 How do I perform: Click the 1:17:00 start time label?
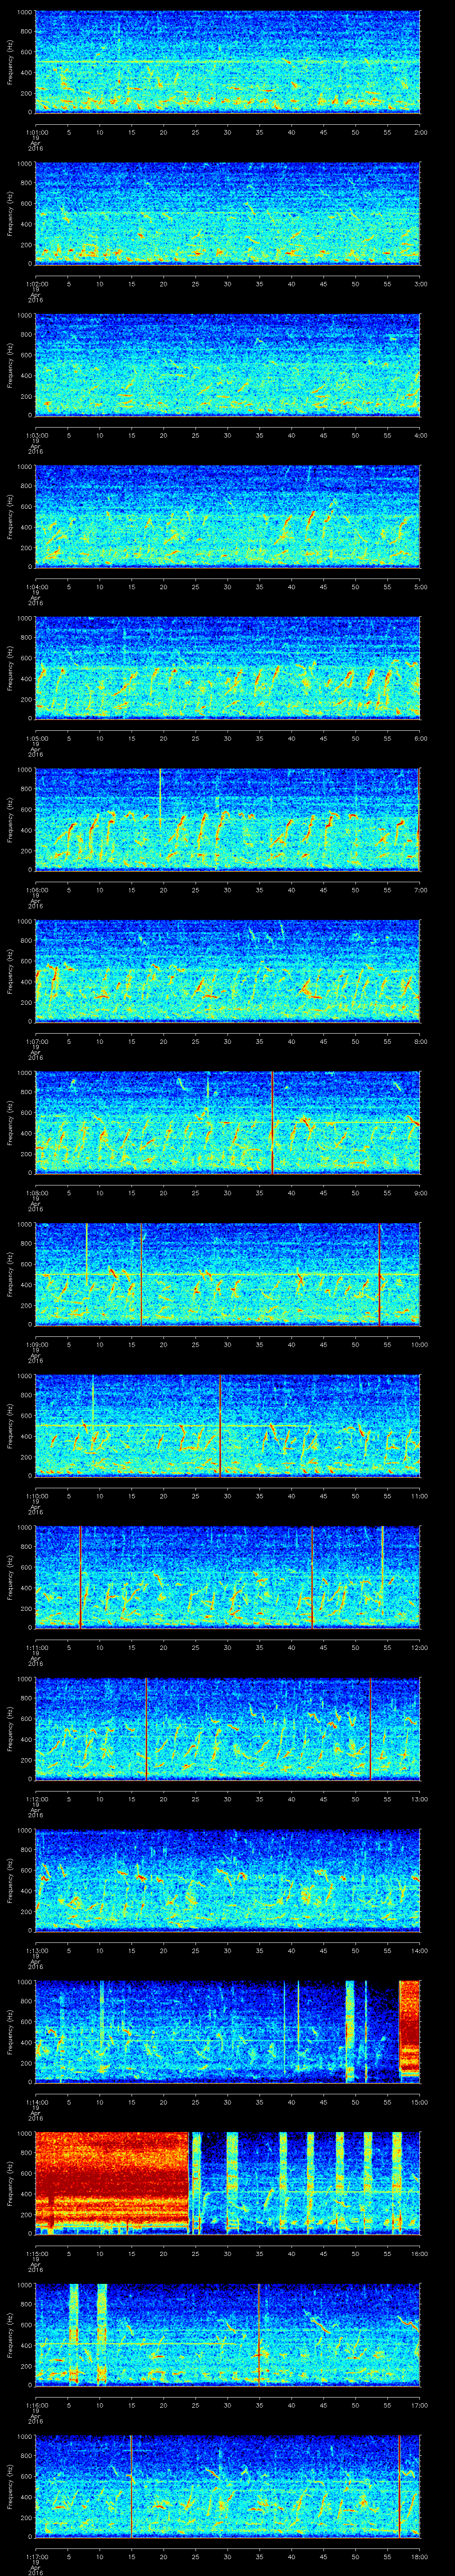pyautogui.click(x=36, y=2556)
